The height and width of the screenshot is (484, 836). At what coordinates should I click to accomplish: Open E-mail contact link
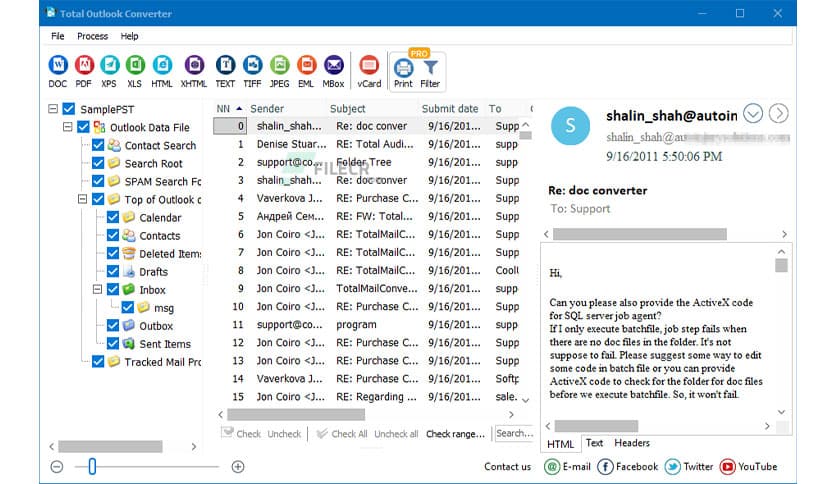568,467
